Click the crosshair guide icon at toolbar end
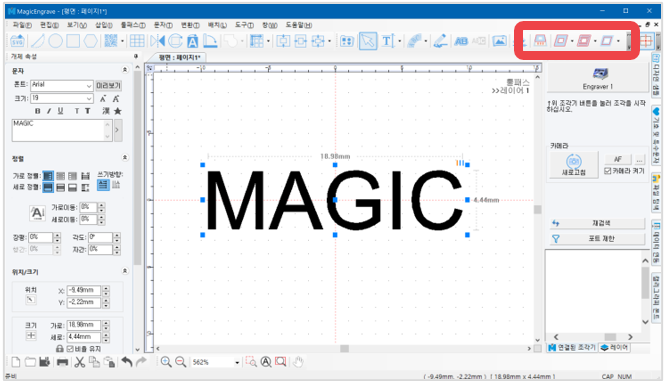Viewport: 667px width, 385px height. point(647,41)
